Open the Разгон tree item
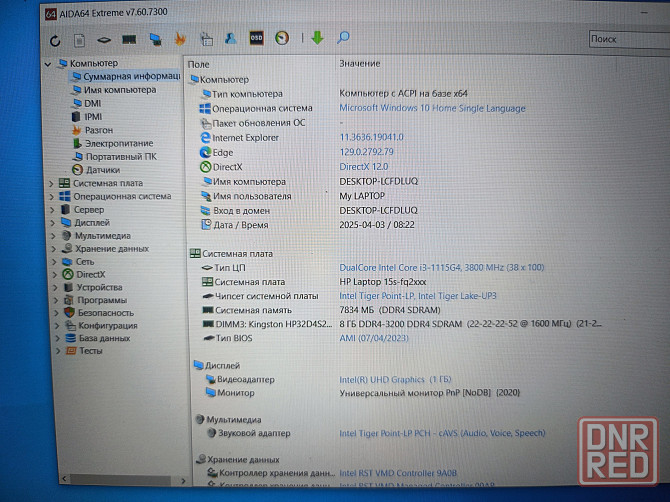The width and height of the screenshot is (670, 502). [99, 130]
